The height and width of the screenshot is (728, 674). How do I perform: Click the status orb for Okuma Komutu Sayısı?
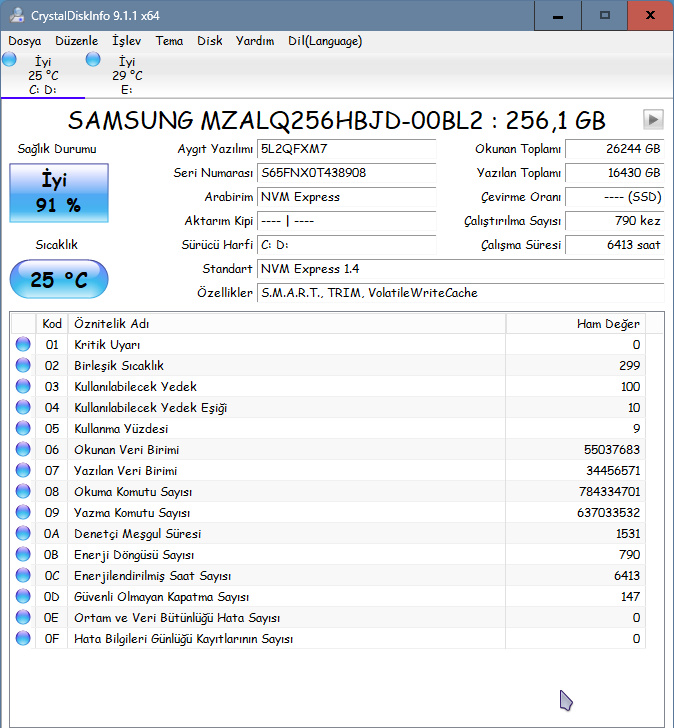[23, 491]
